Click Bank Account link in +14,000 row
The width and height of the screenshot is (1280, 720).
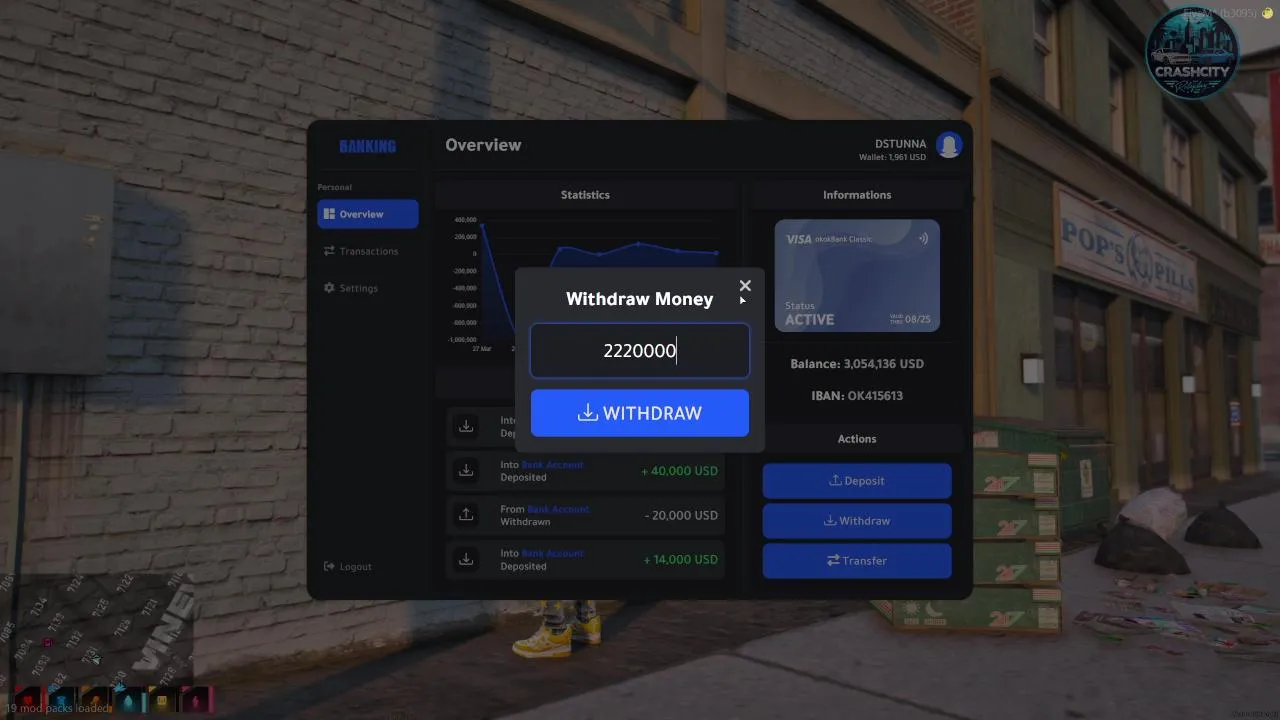pyautogui.click(x=553, y=553)
